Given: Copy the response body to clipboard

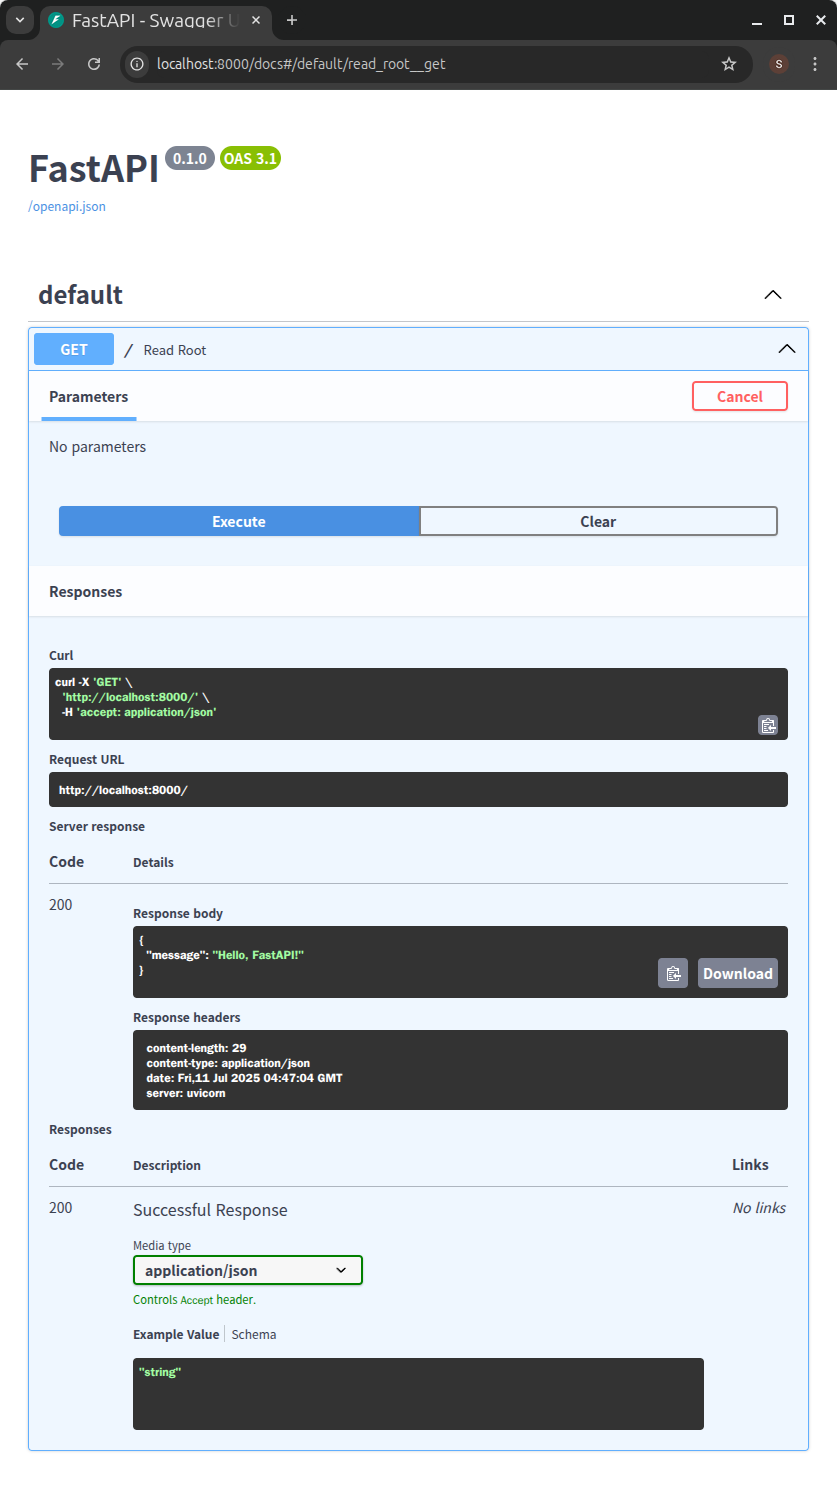Looking at the screenshot, I should pos(673,973).
